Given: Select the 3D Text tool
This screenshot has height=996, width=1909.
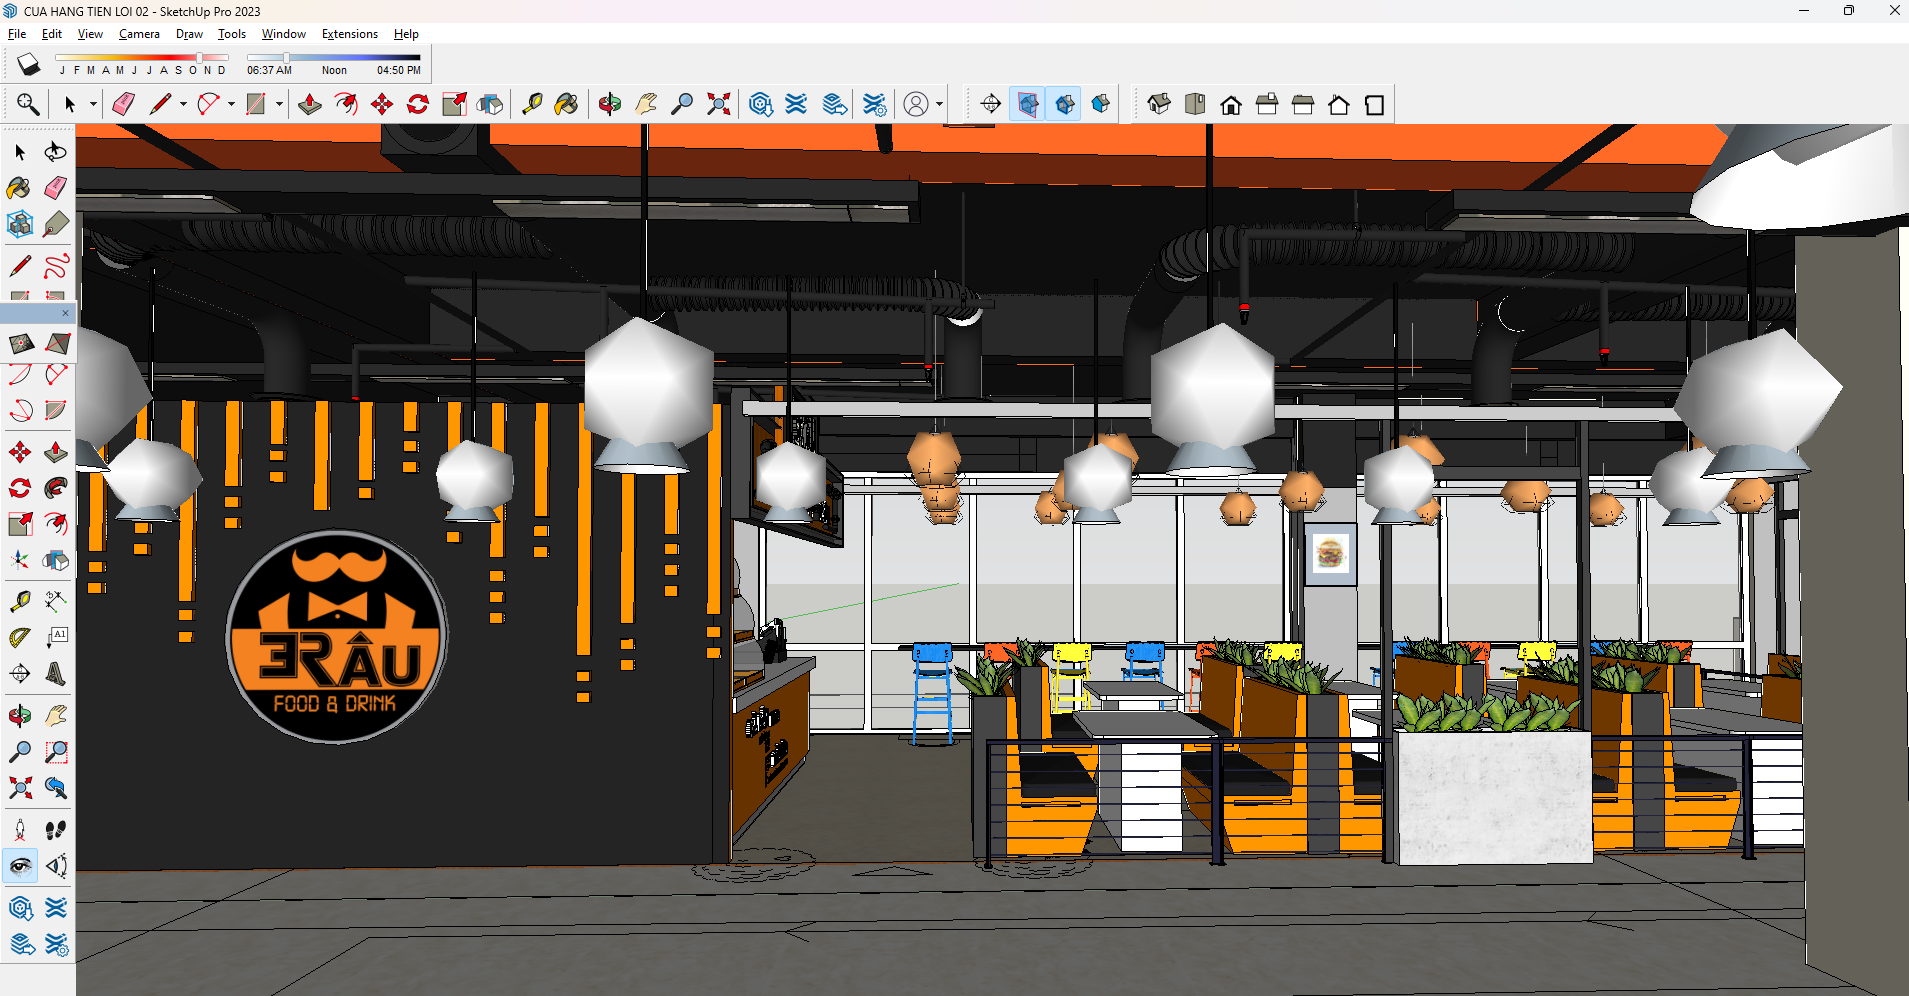Looking at the screenshot, I should click(56, 673).
